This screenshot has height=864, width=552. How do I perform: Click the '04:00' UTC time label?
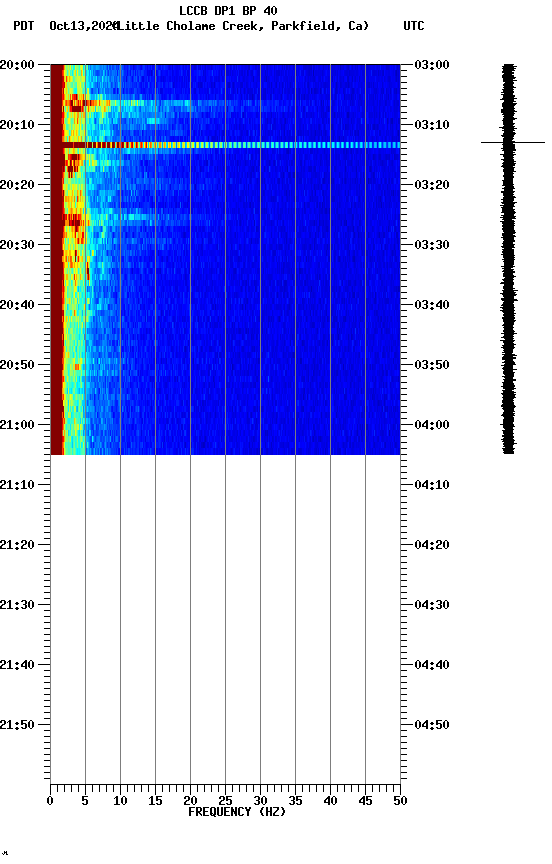(432, 425)
